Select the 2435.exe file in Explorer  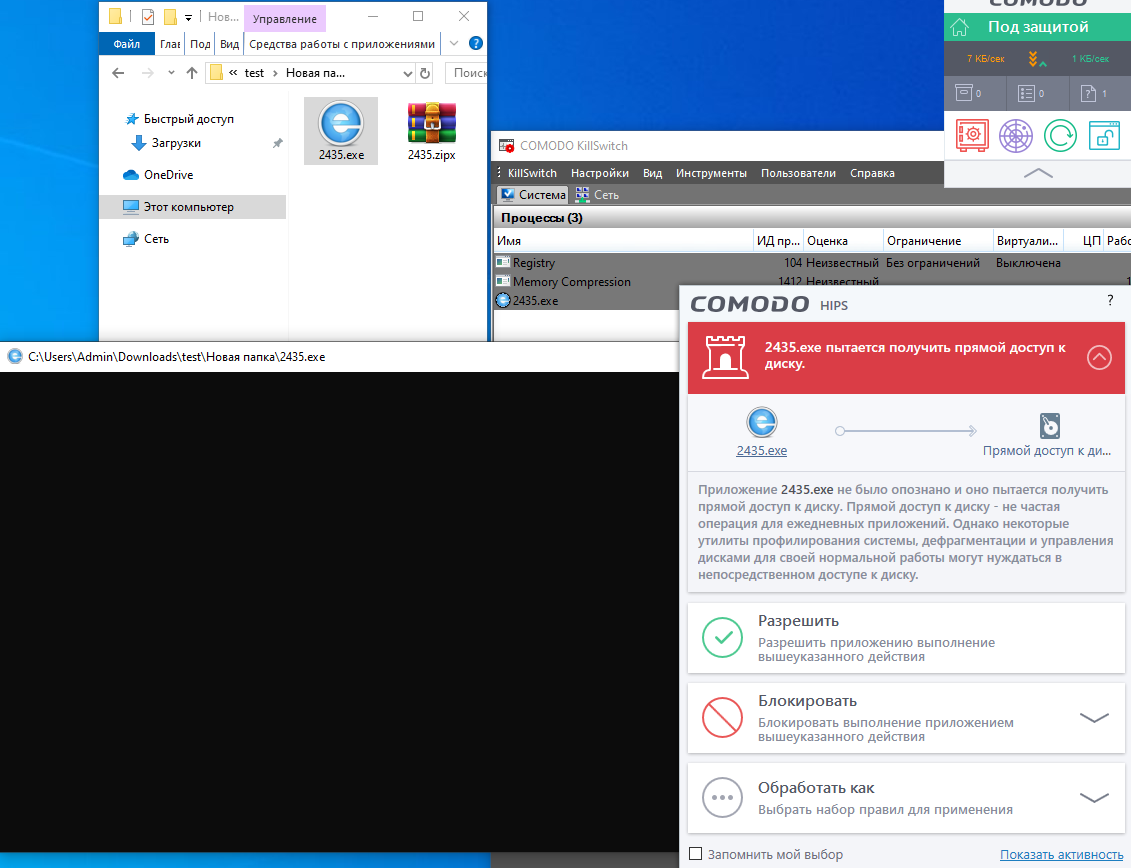(340, 131)
